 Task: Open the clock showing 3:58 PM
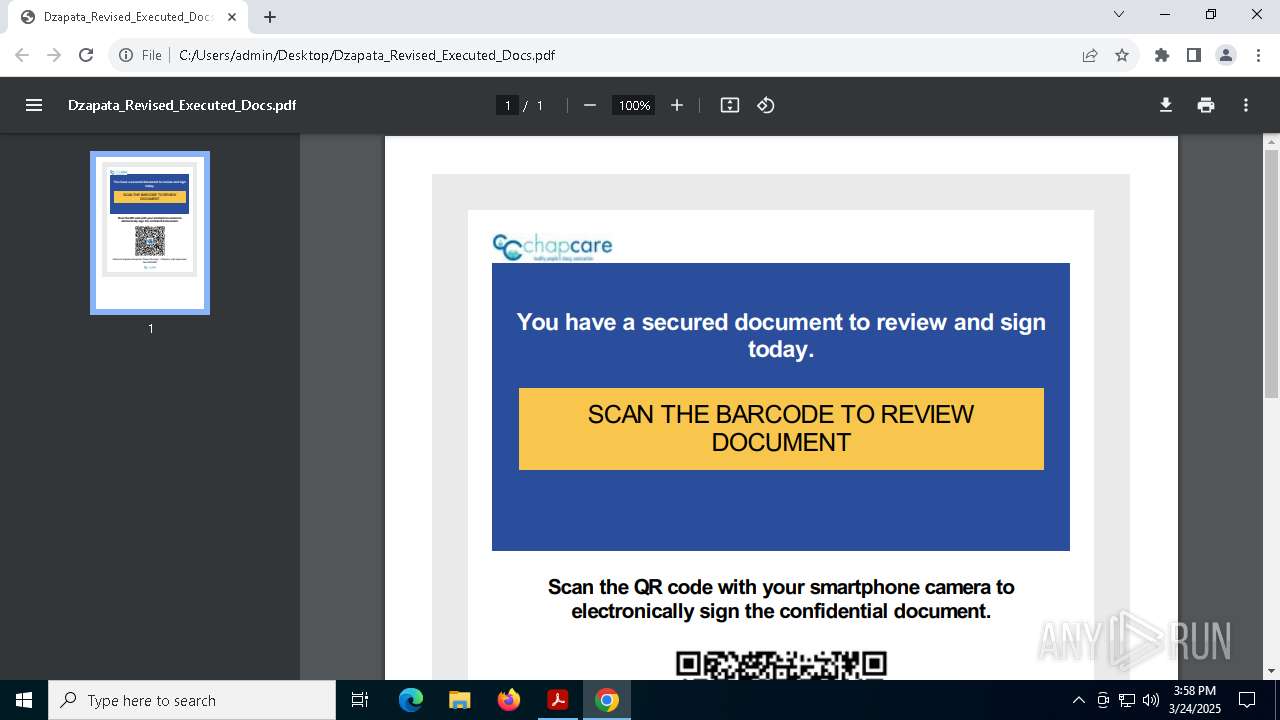1195,700
